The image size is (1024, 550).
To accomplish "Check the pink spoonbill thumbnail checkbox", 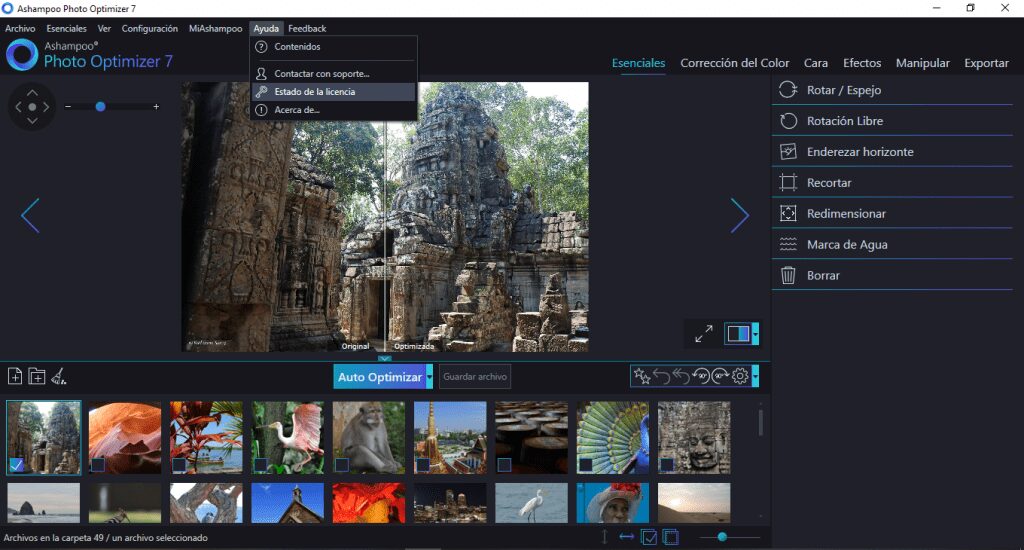I will point(260,465).
